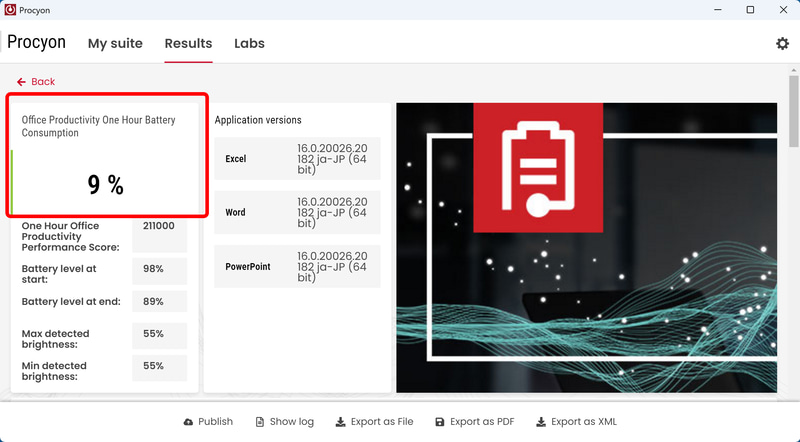Click the 98% battery level at start value
800x442 pixels.
click(x=153, y=268)
